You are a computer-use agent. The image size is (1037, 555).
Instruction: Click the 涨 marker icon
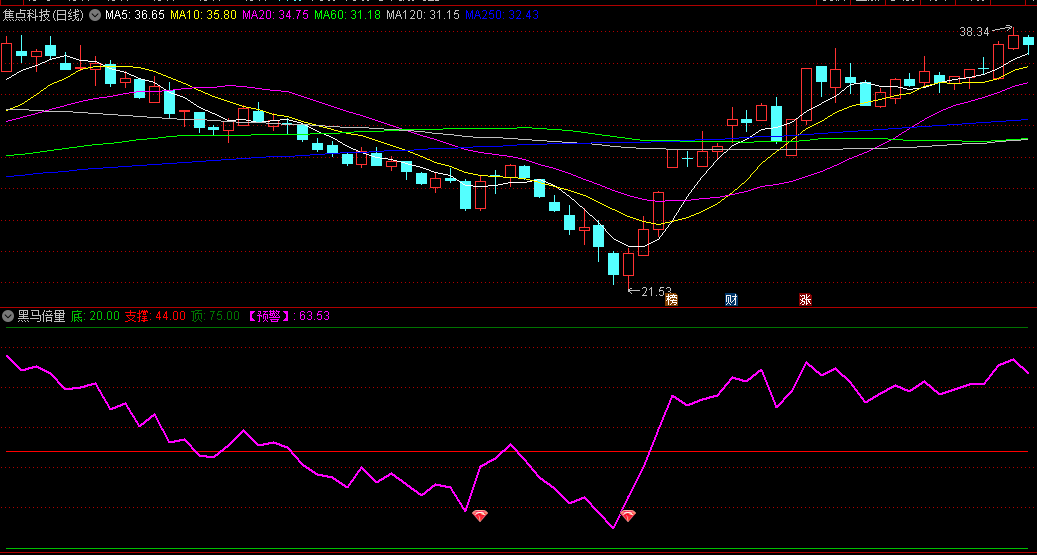coord(805,300)
